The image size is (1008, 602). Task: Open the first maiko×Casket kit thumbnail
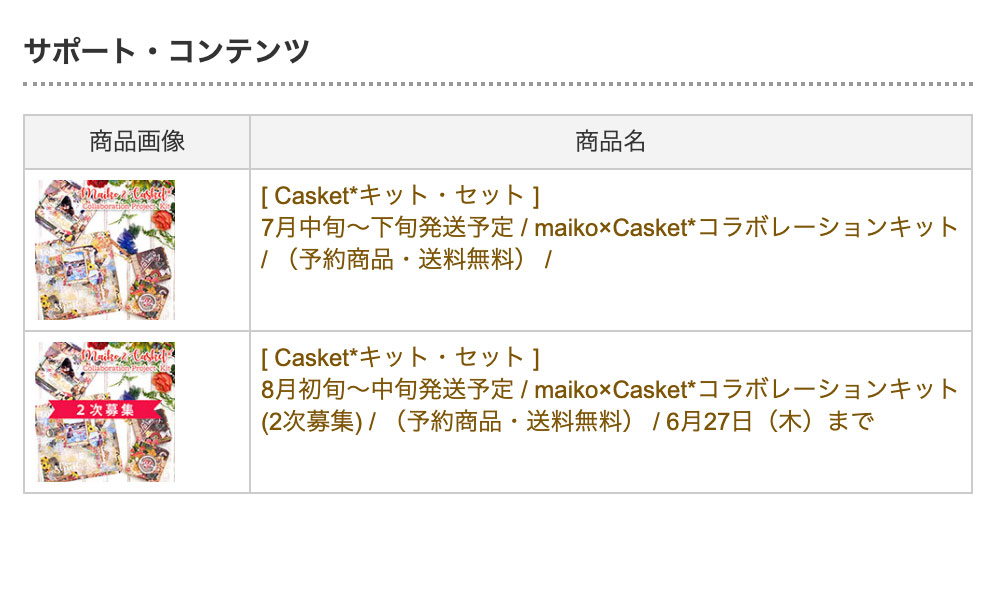coord(107,250)
